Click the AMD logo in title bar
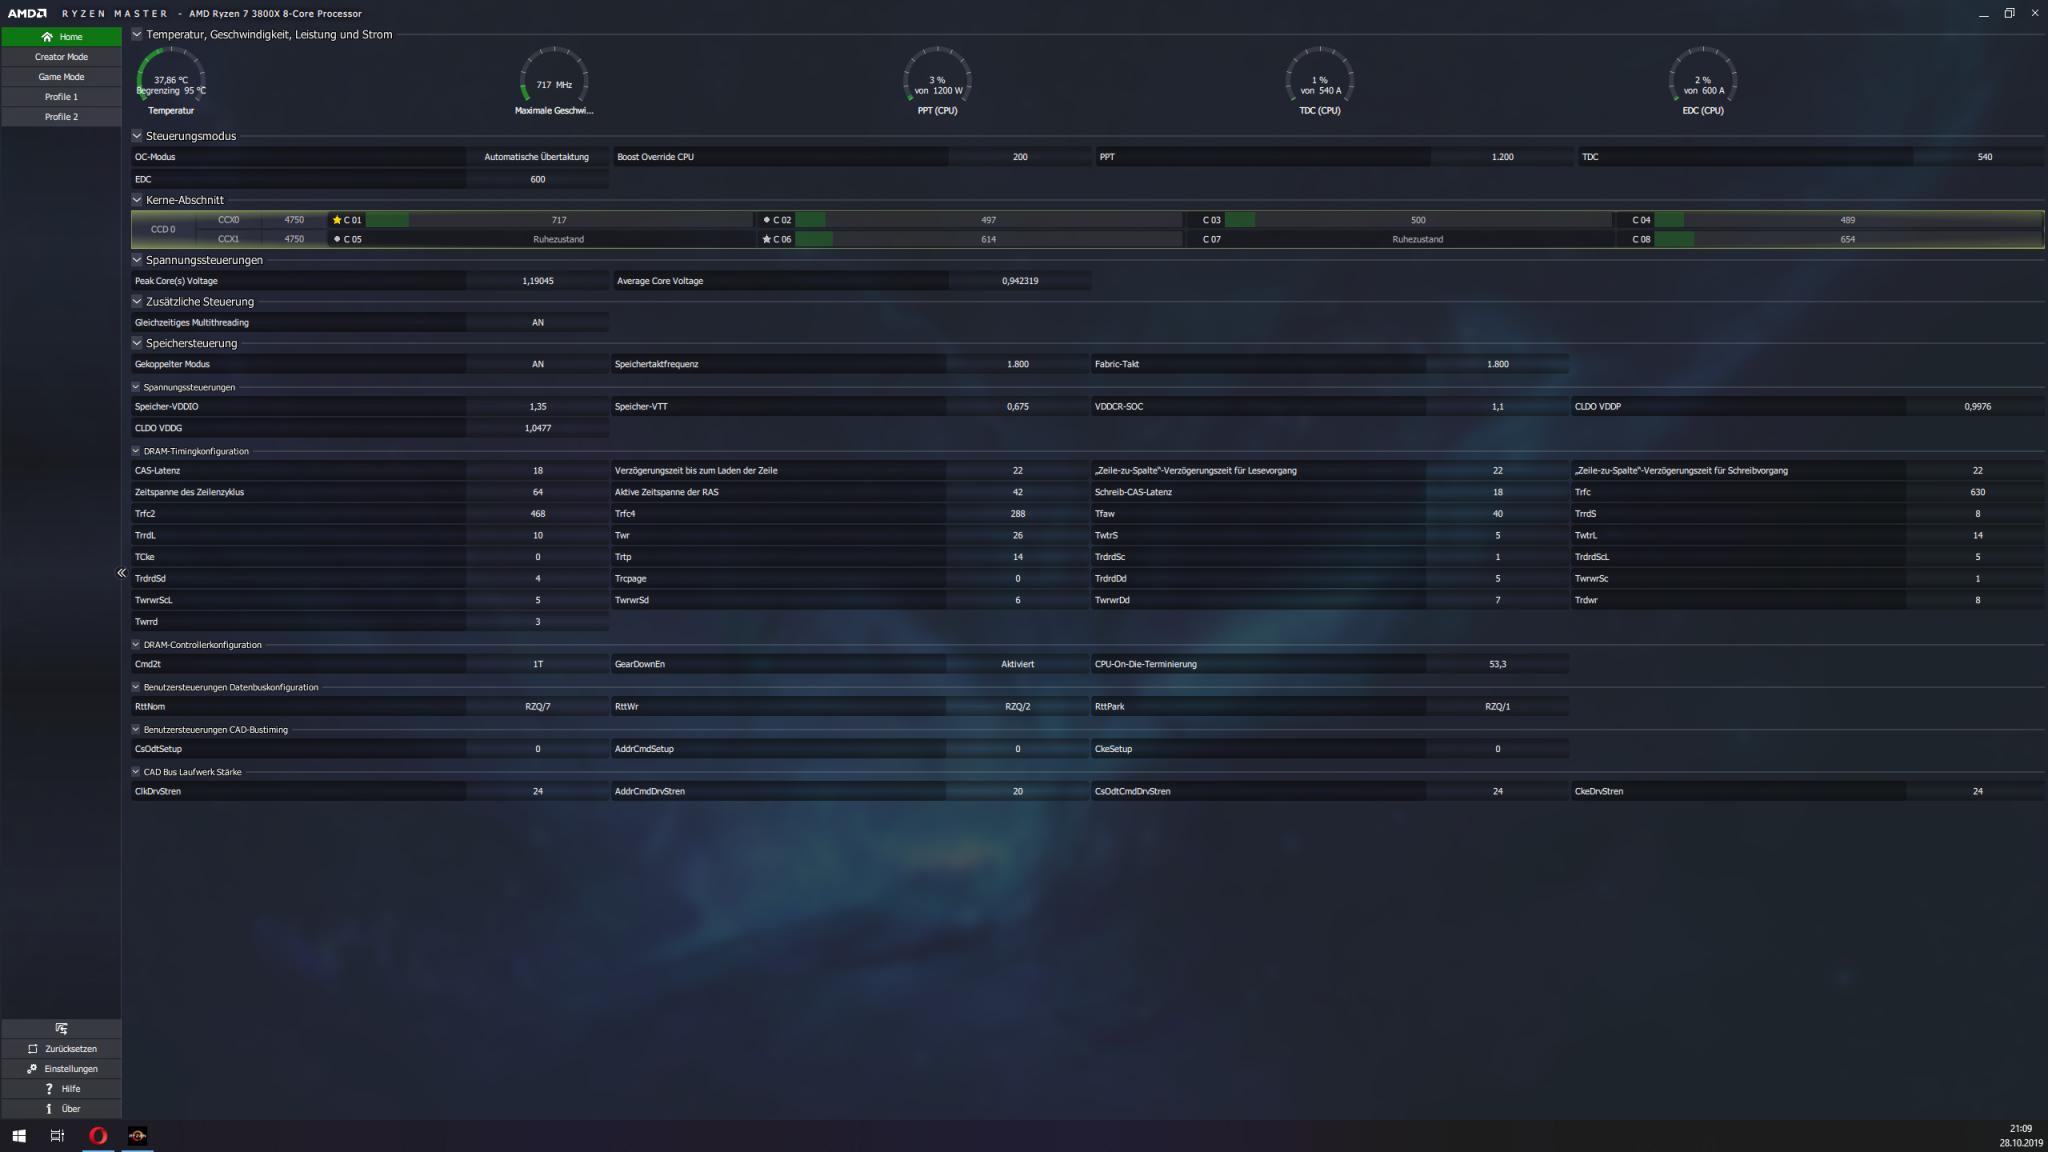2048x1152 pixels. [x=27, y=13]
